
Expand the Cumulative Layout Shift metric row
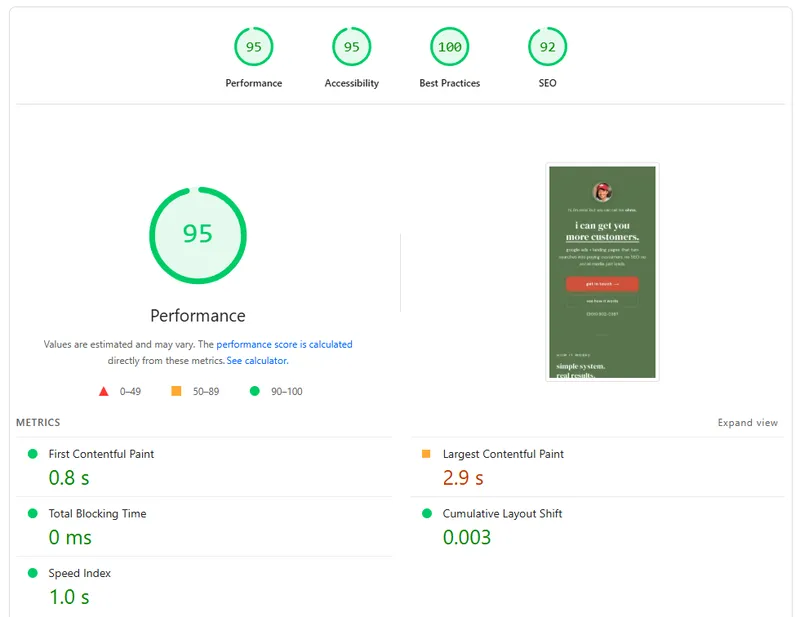click(502, 514)
